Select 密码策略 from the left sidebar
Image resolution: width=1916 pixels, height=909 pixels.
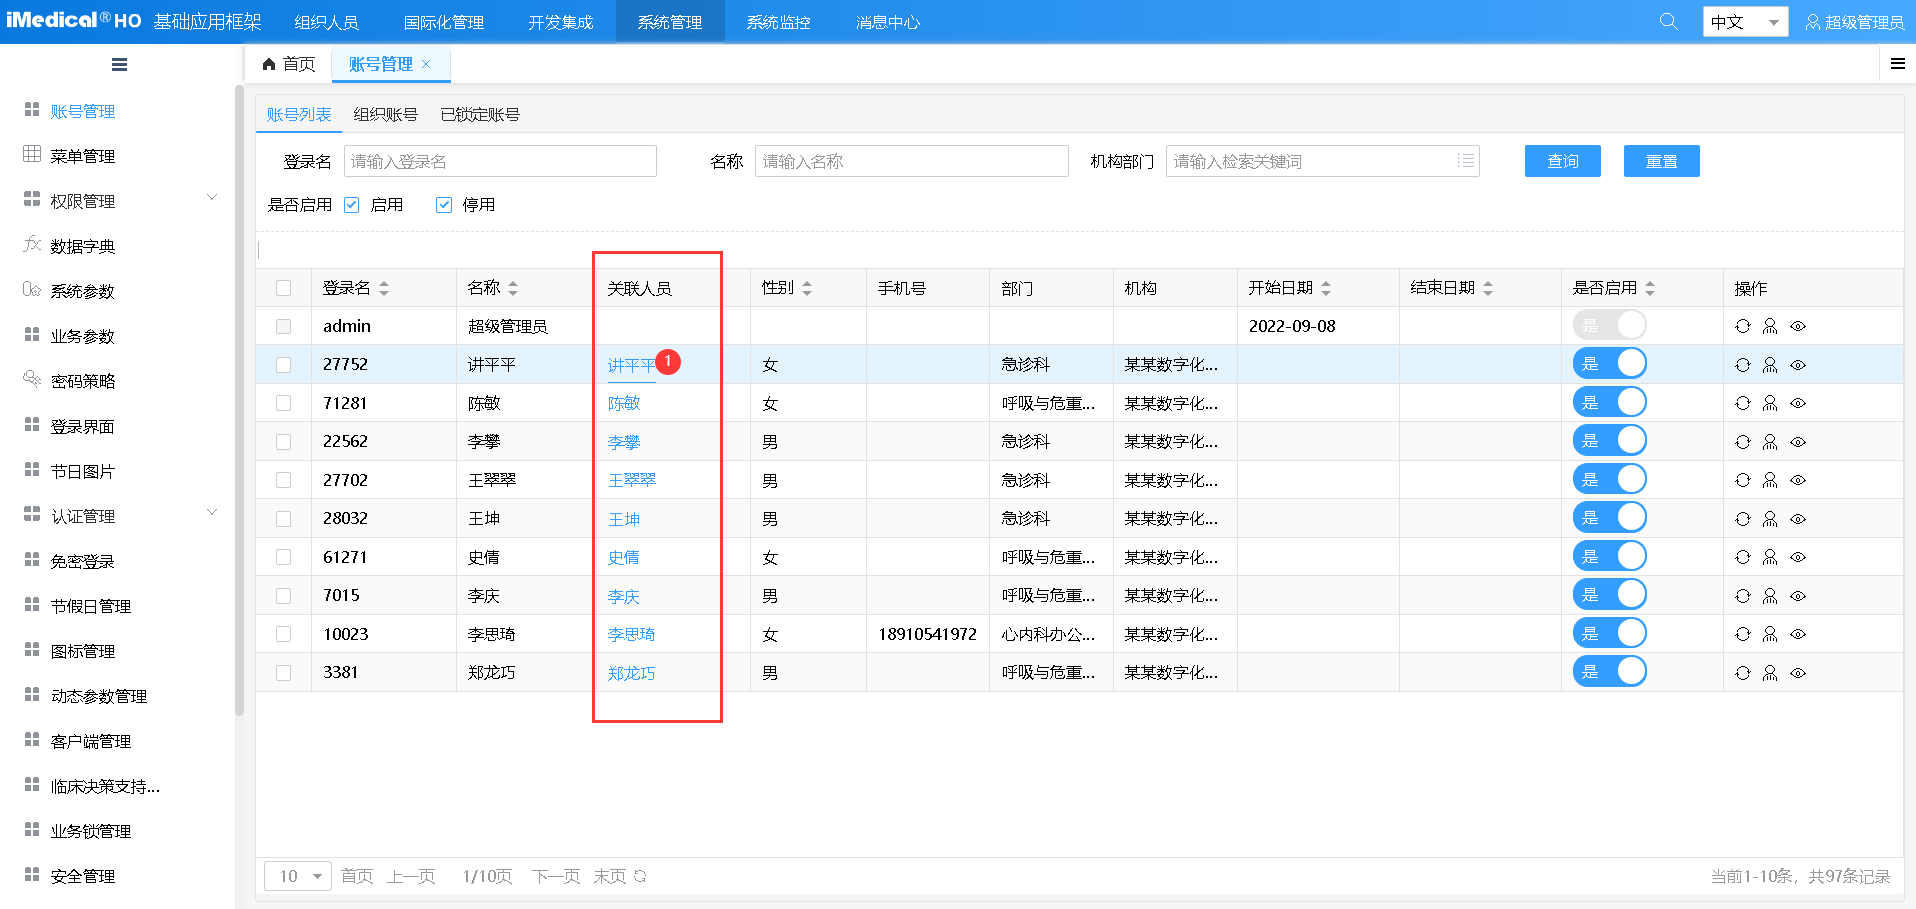83,380
